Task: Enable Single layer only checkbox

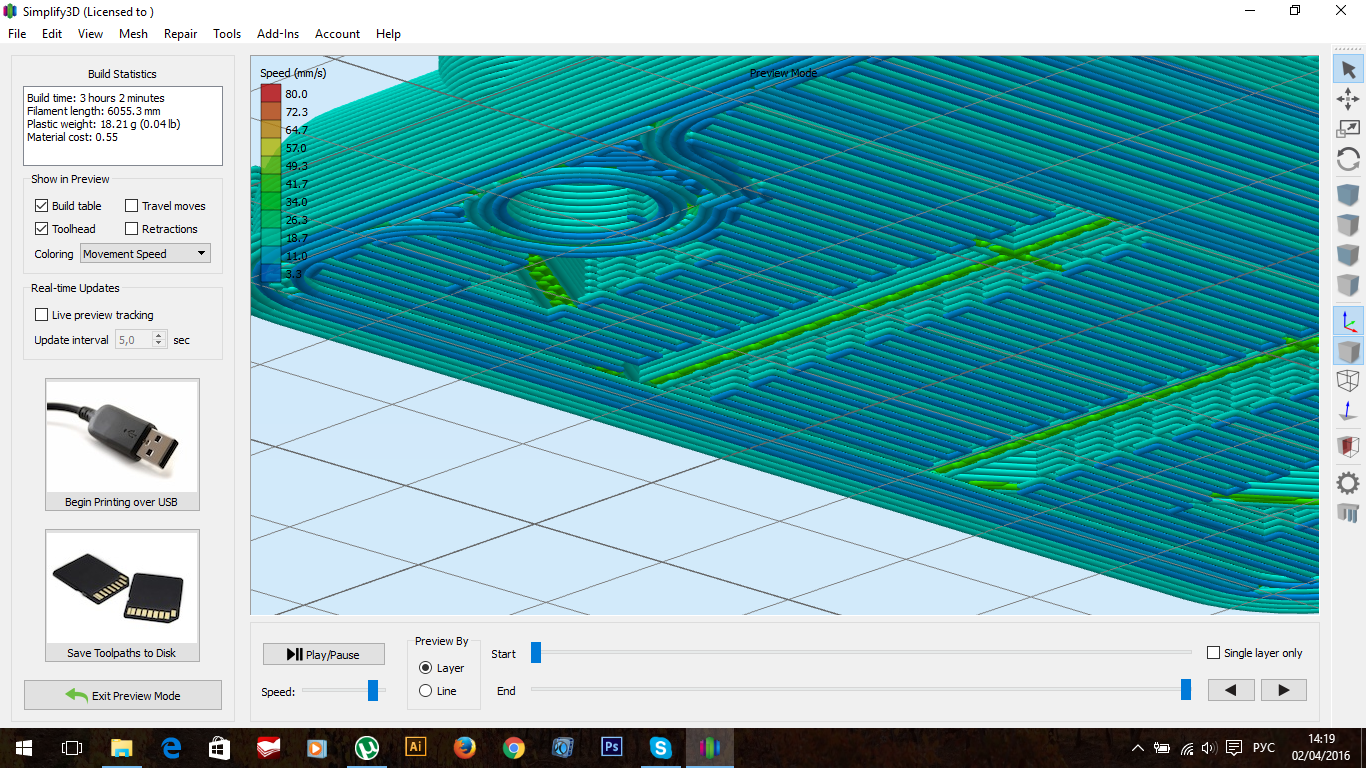Action: coord(1214,653)
